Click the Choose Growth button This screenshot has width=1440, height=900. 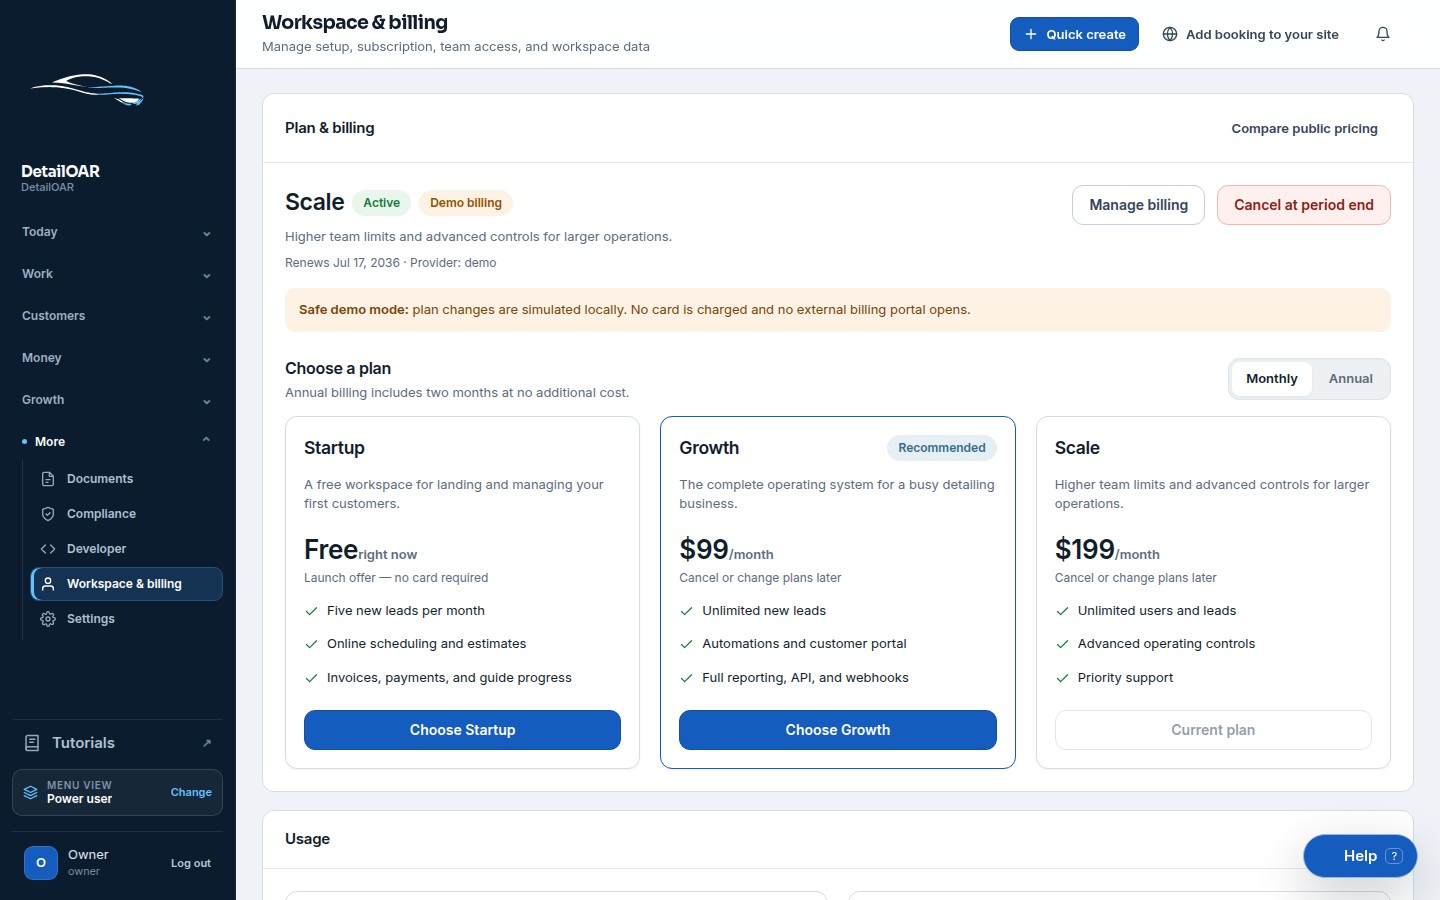837,730
